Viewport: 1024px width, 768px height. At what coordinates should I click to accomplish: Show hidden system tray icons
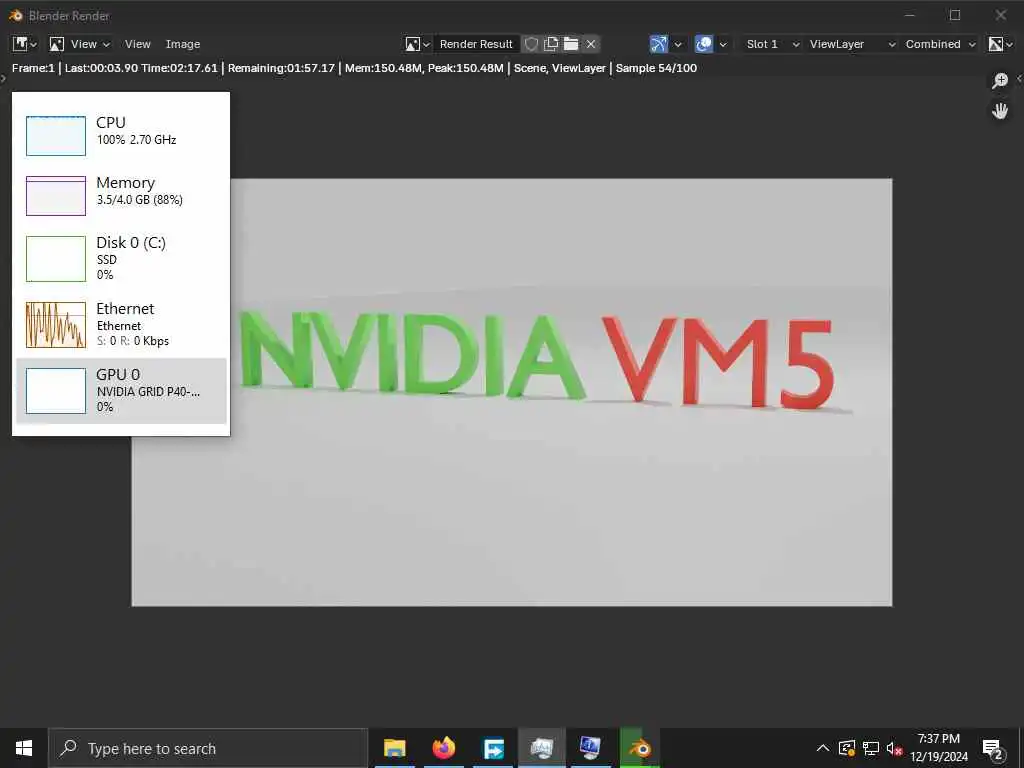click(x=823, y=748)
